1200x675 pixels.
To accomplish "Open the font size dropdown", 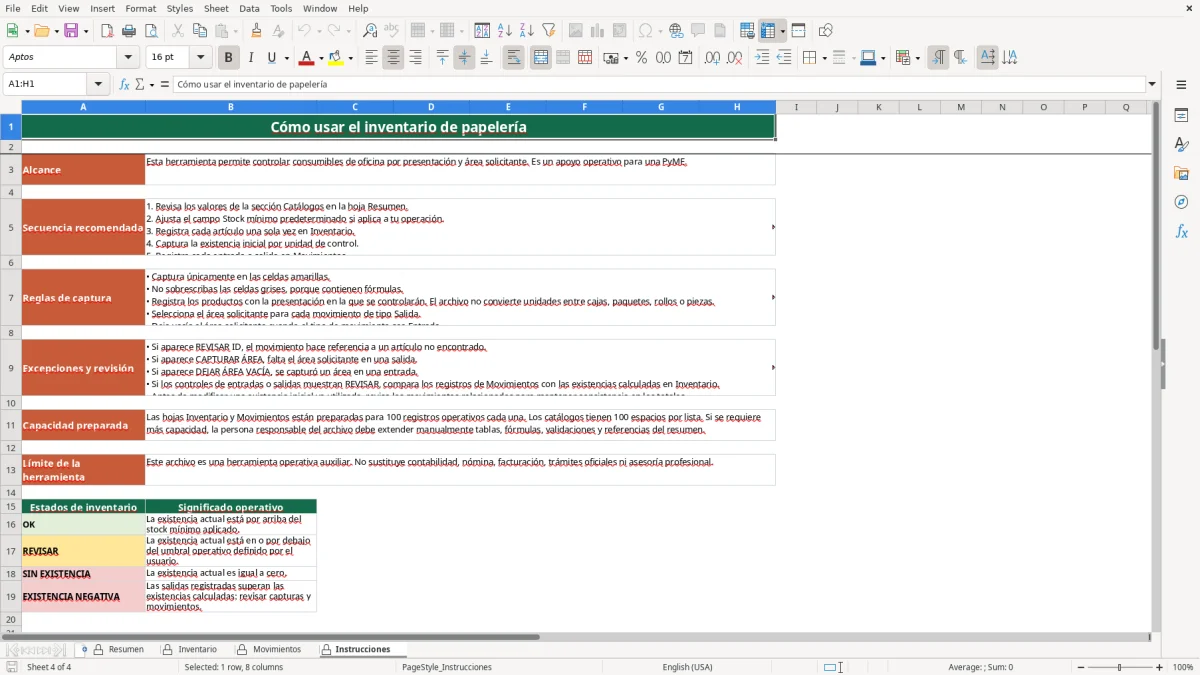I will click(201, 58).
